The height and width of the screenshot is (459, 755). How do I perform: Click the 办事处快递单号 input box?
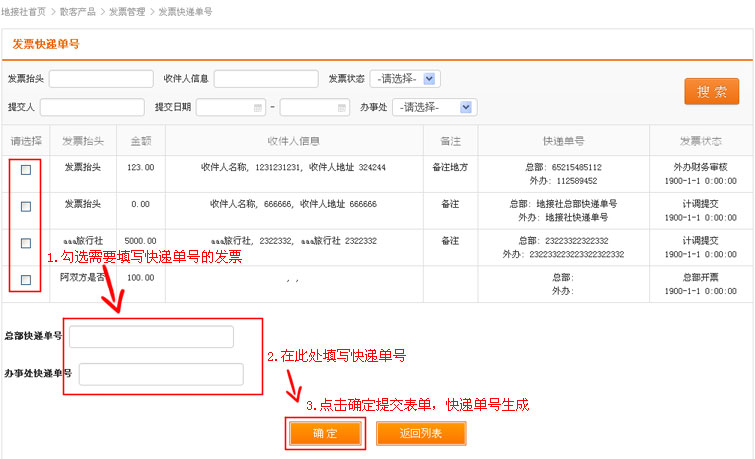(x=161, y=374)
